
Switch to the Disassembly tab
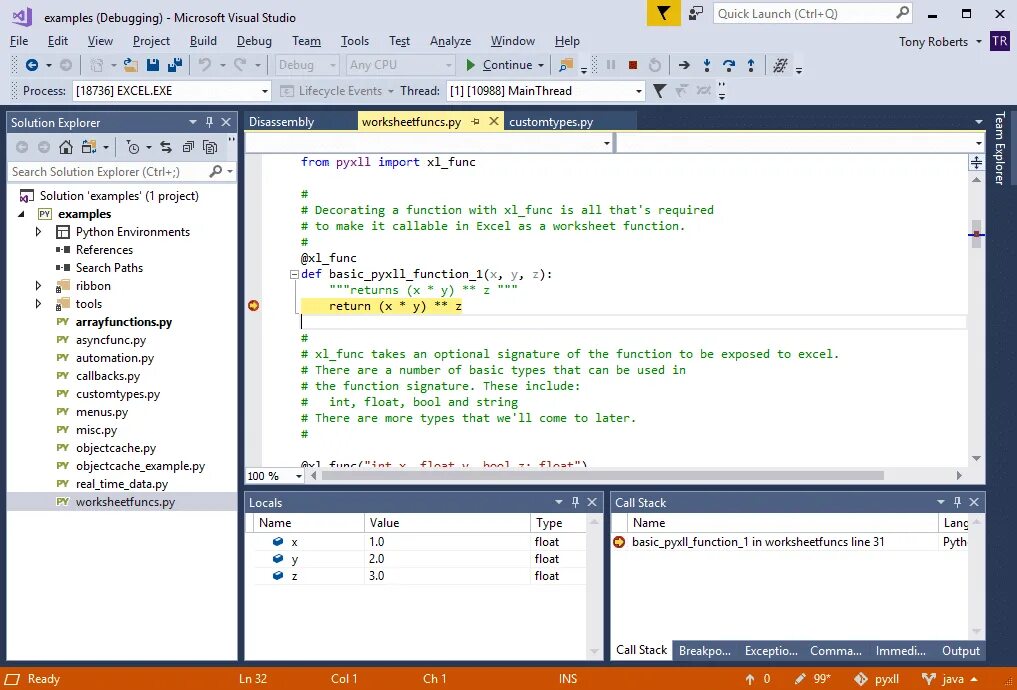[281, 122]
